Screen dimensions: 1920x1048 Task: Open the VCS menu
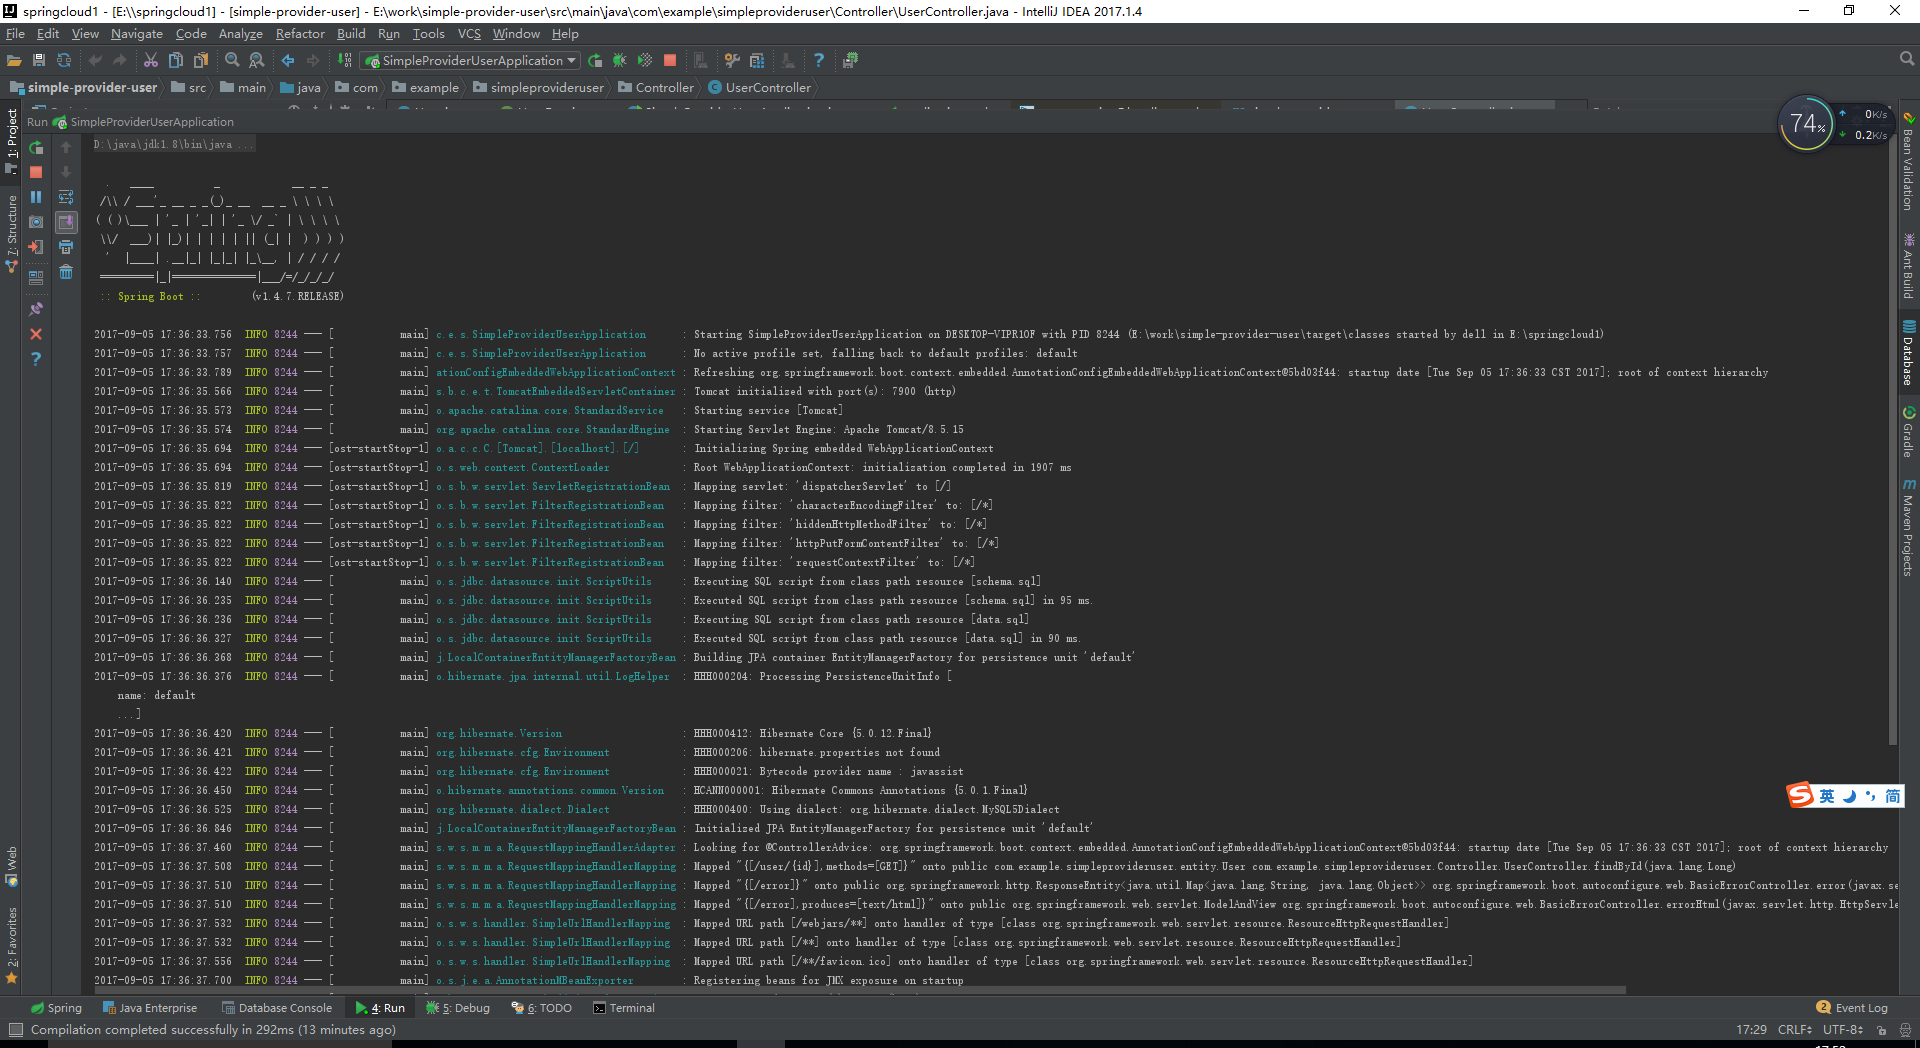[469, 33]
